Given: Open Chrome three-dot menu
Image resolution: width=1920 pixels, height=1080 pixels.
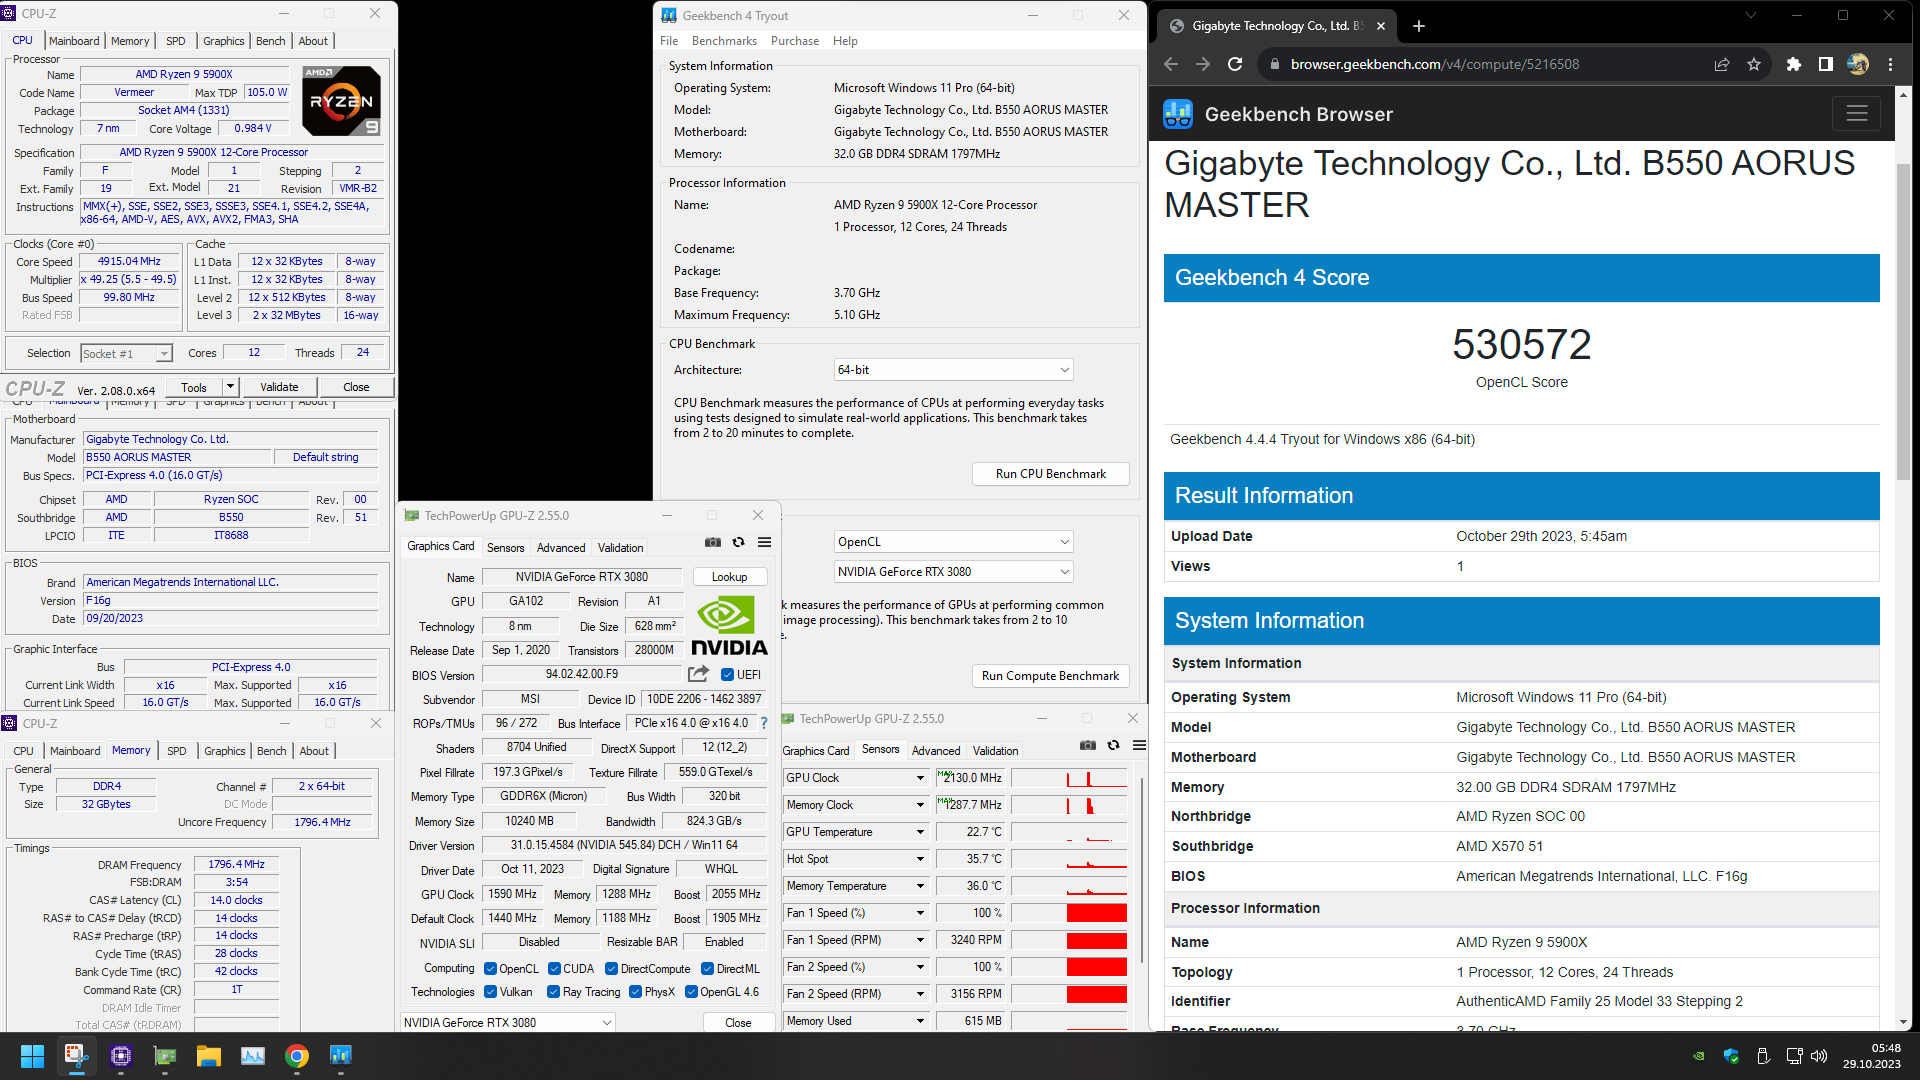Looking at the screenshot, I should [1890, 64].
